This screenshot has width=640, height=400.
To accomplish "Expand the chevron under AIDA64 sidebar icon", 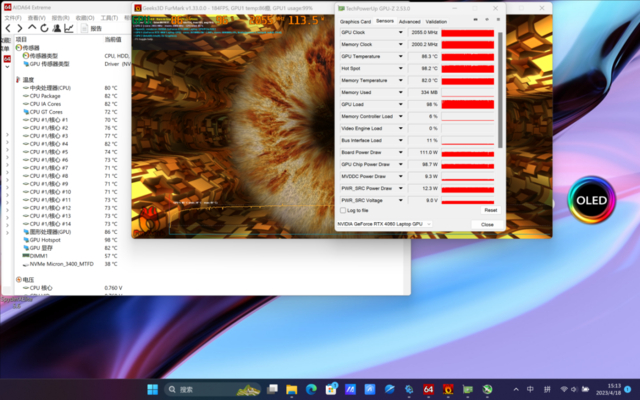I will (x=7, y=67).
